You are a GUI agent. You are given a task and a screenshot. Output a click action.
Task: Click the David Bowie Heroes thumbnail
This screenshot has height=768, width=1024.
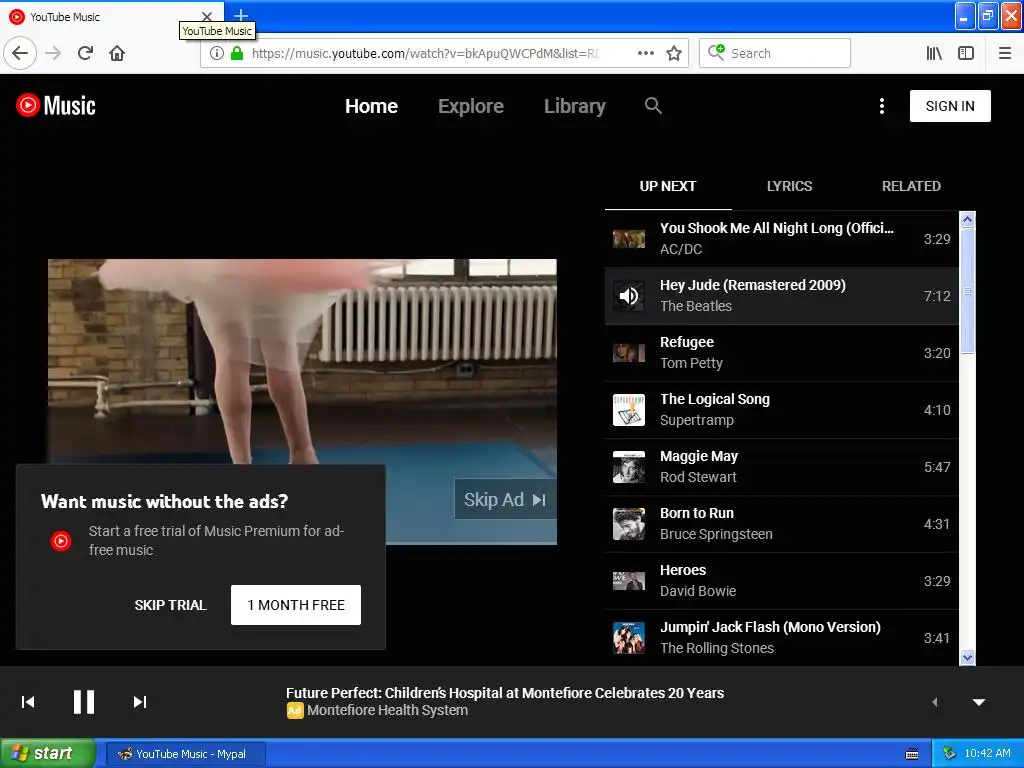tap(629, 581)
